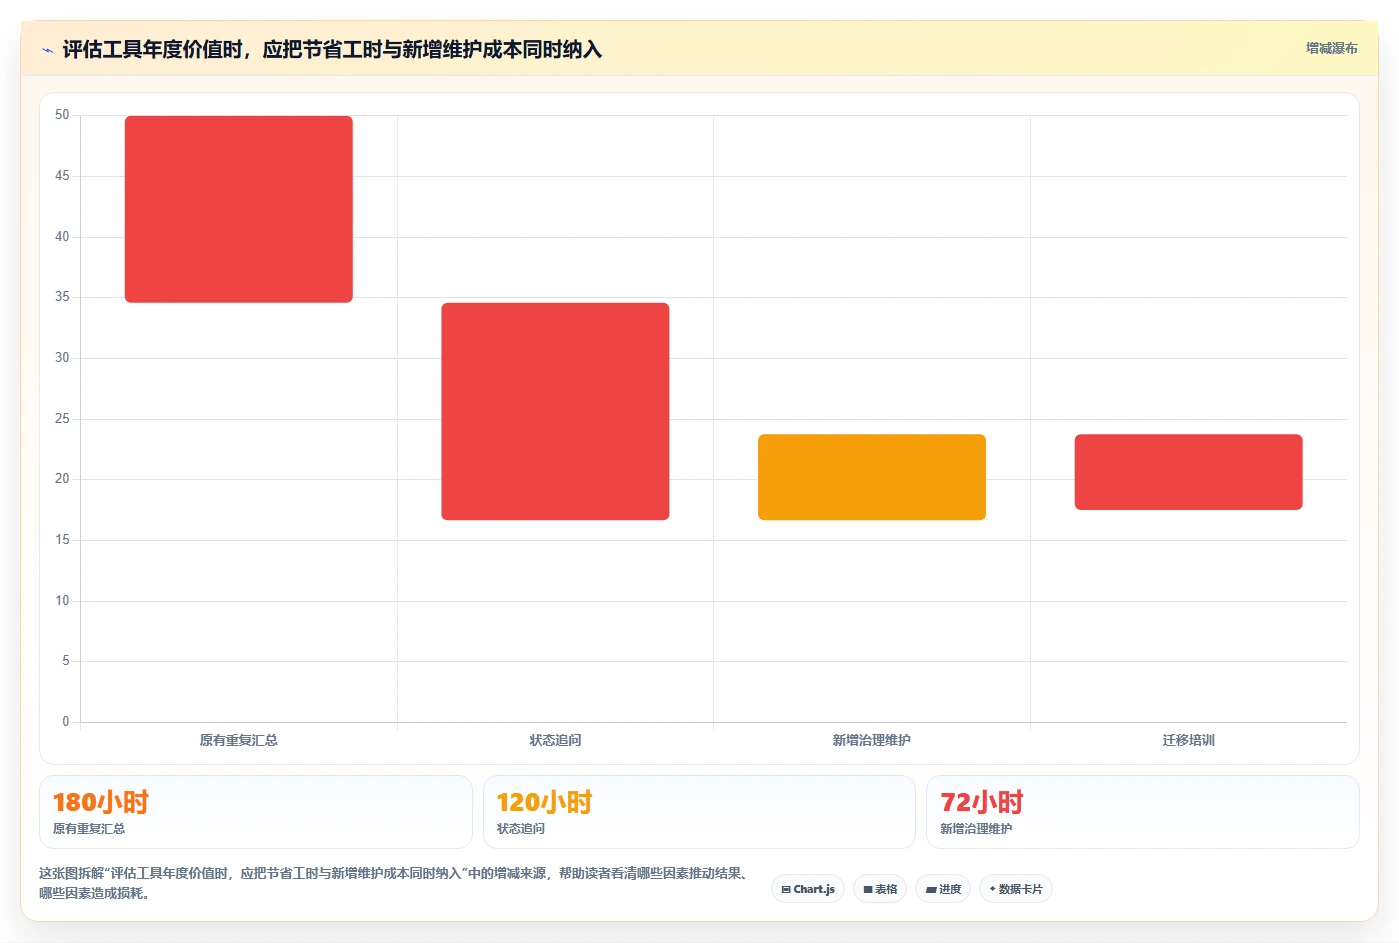
Task: Click the Chart.js tag
Action: 808,889
